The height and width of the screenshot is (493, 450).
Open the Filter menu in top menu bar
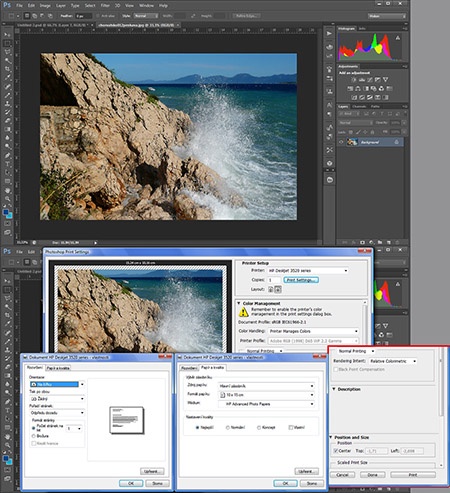pyautogui.click(x=105, y=6)
